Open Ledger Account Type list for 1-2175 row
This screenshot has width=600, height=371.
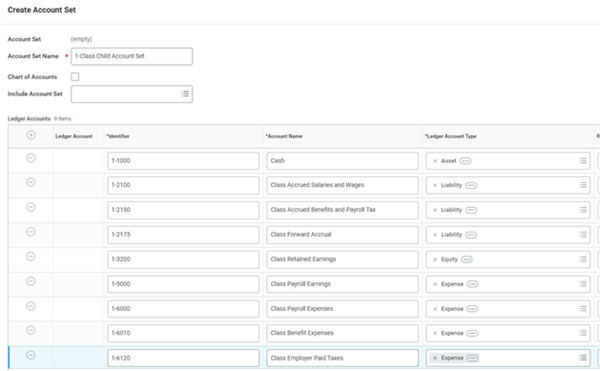tap(583, 234)
